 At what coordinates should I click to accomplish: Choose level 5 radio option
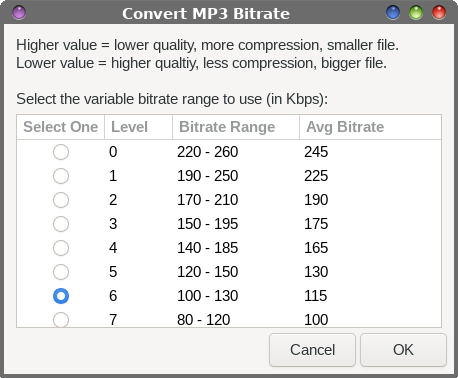pos(61,272)
